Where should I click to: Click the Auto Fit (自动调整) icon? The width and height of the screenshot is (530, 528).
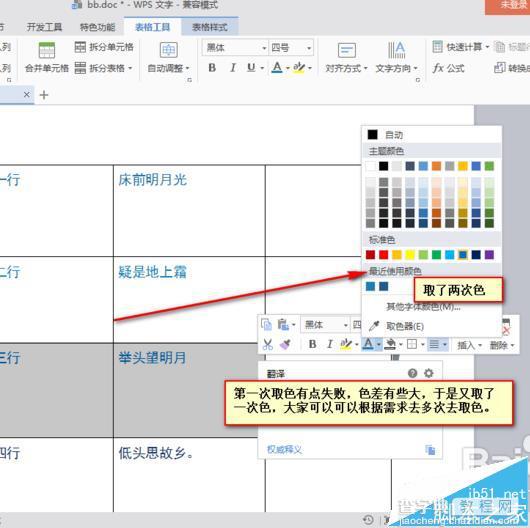point(168,50)
